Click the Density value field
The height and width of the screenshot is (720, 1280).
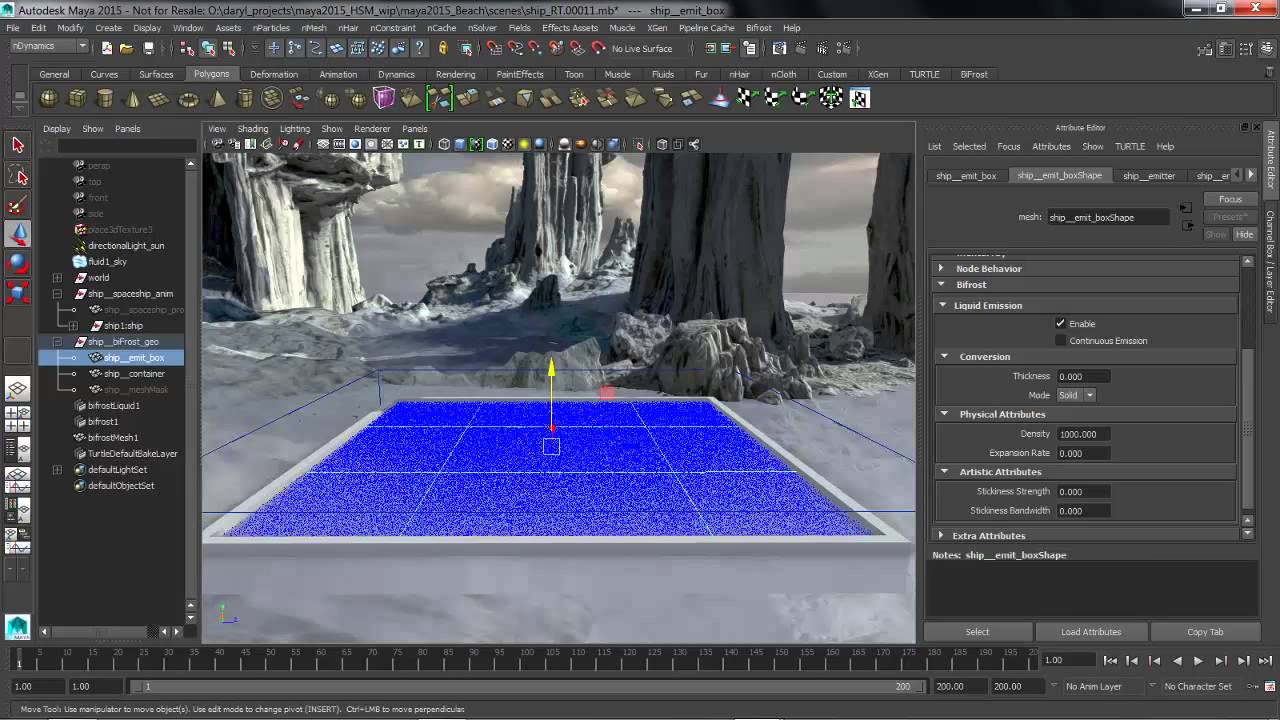tap(1084, 434)
